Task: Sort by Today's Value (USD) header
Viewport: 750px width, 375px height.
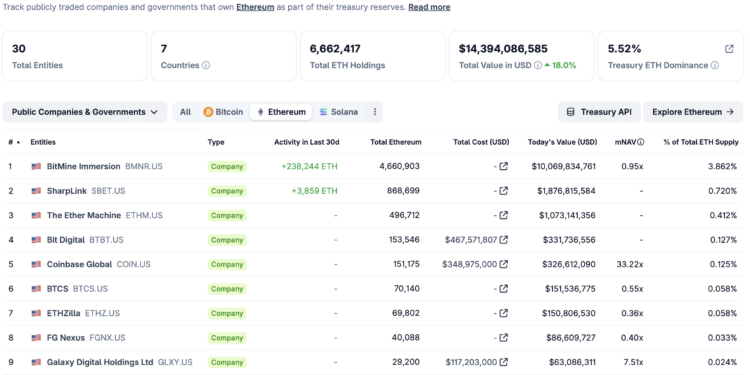Action: point(562,142)
